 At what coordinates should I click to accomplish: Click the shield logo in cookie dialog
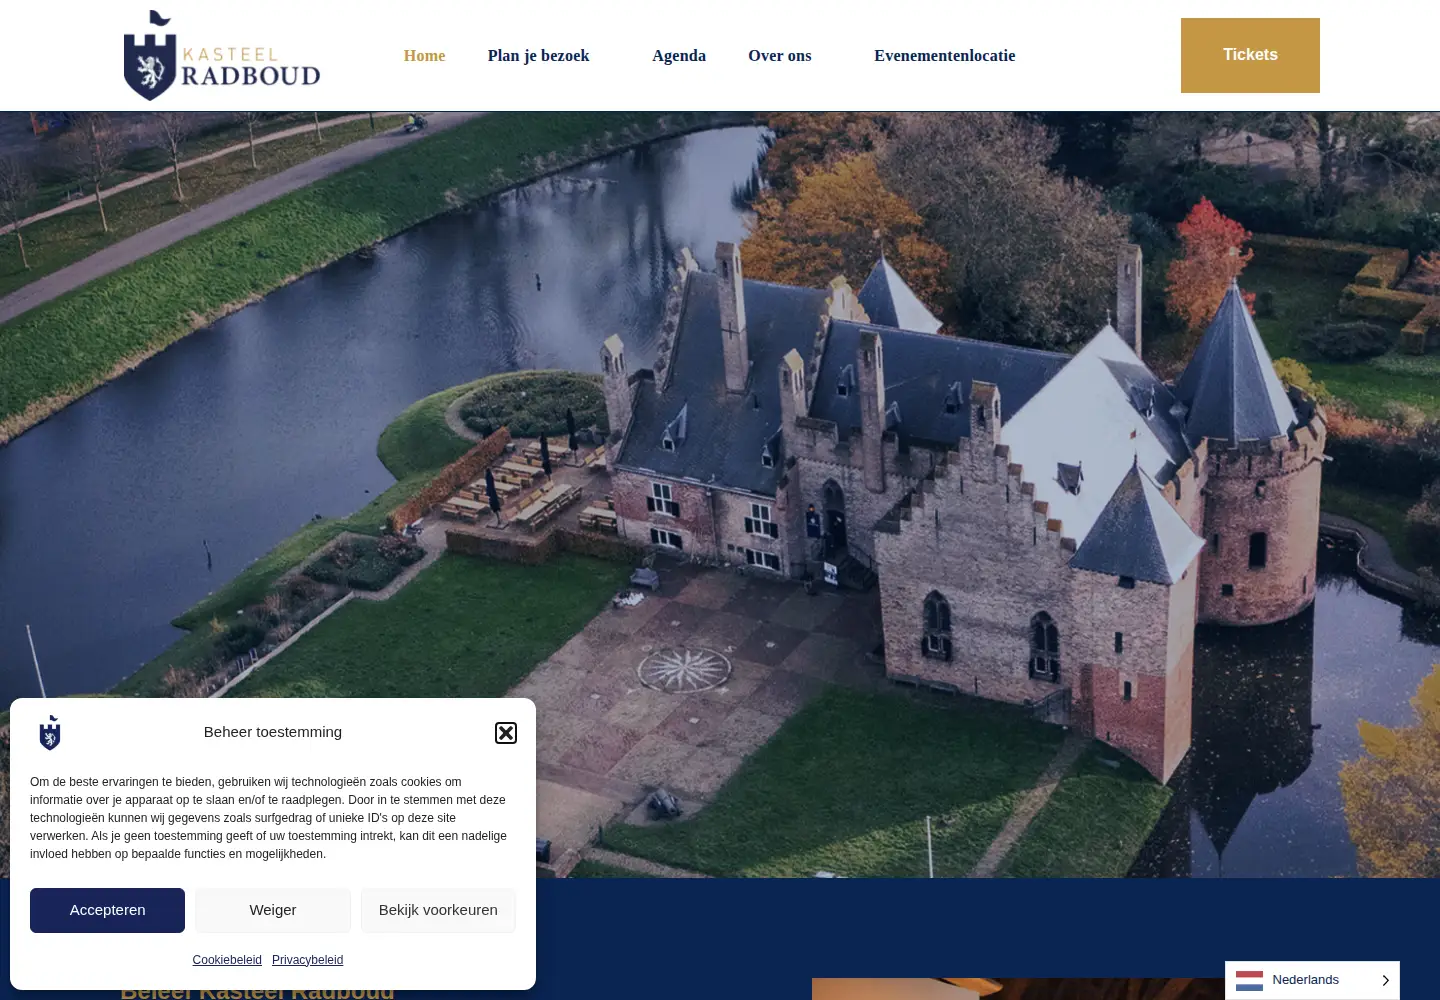click(50, 733)
